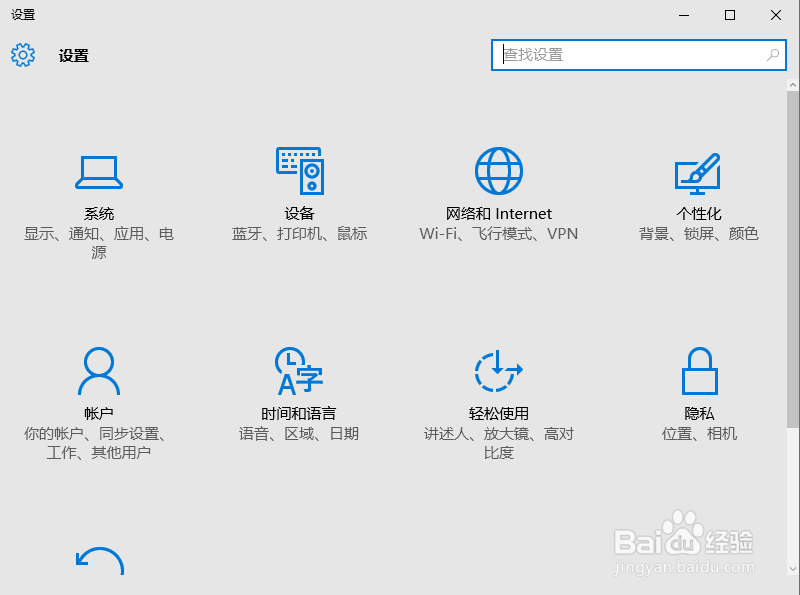Screen dimensions: 800x595
Task: Click the blue settings gear icon
Action: pos(23,55)
